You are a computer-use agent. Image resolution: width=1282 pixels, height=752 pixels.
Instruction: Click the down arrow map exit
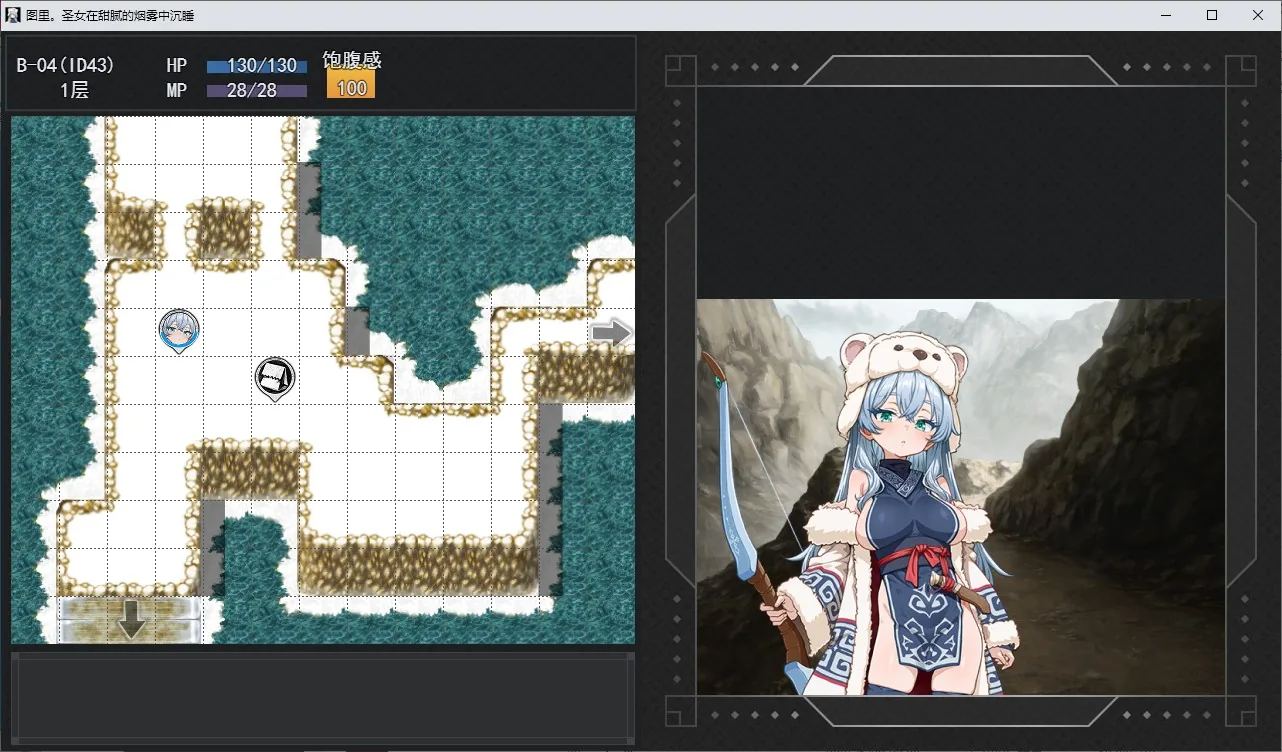pyautogui.click(x=132, y=620)
